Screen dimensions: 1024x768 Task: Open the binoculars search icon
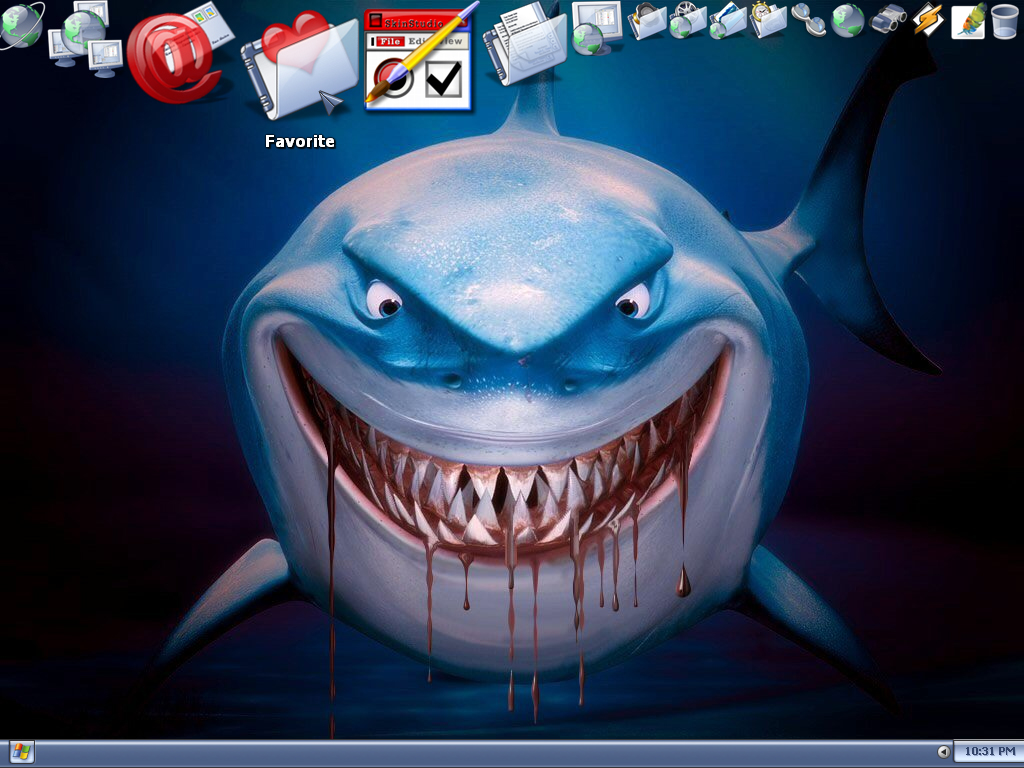[x=888, y=18]
